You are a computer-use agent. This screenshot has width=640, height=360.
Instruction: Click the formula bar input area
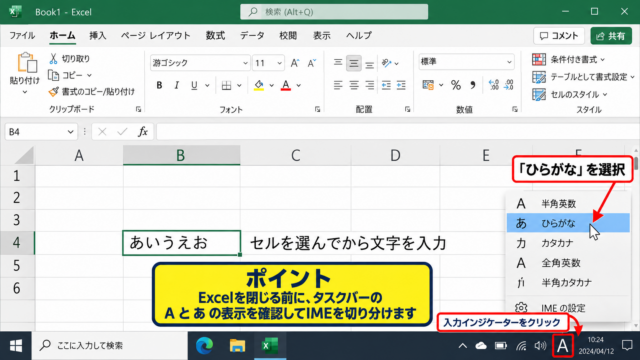[x=398, y=132]
